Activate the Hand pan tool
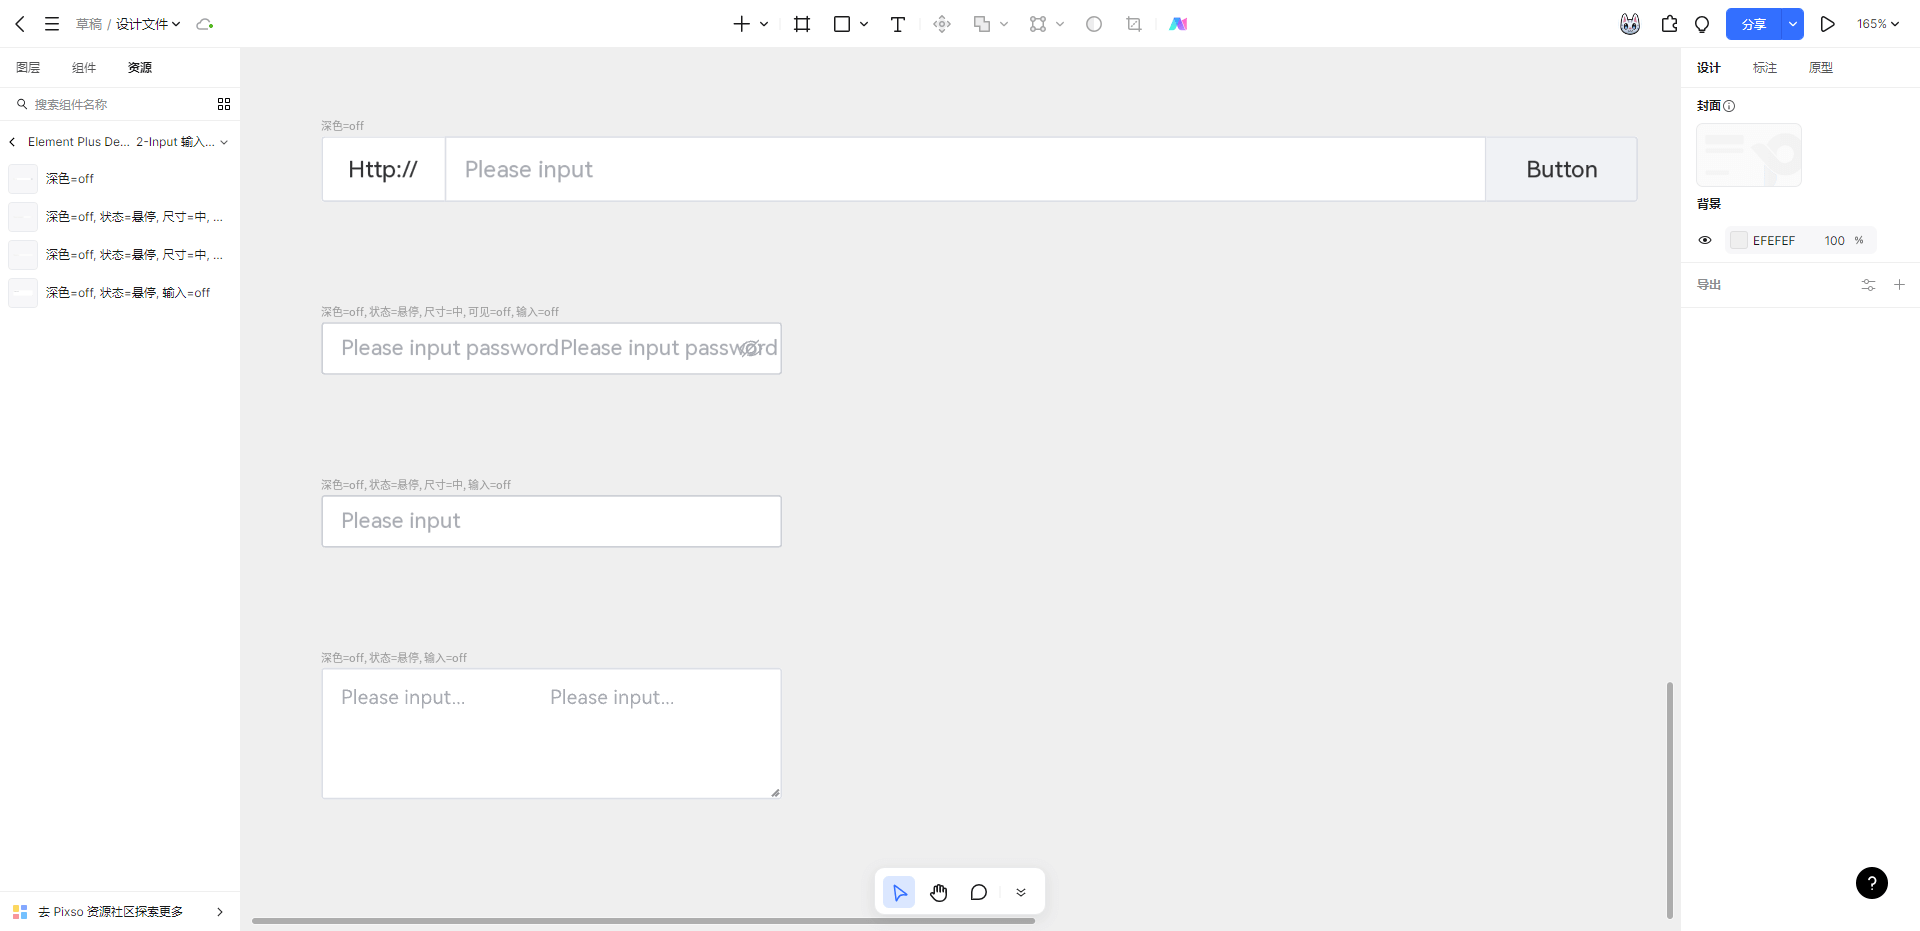The width and height of the screenshot is (1920, 931). [x=938, y=892]
